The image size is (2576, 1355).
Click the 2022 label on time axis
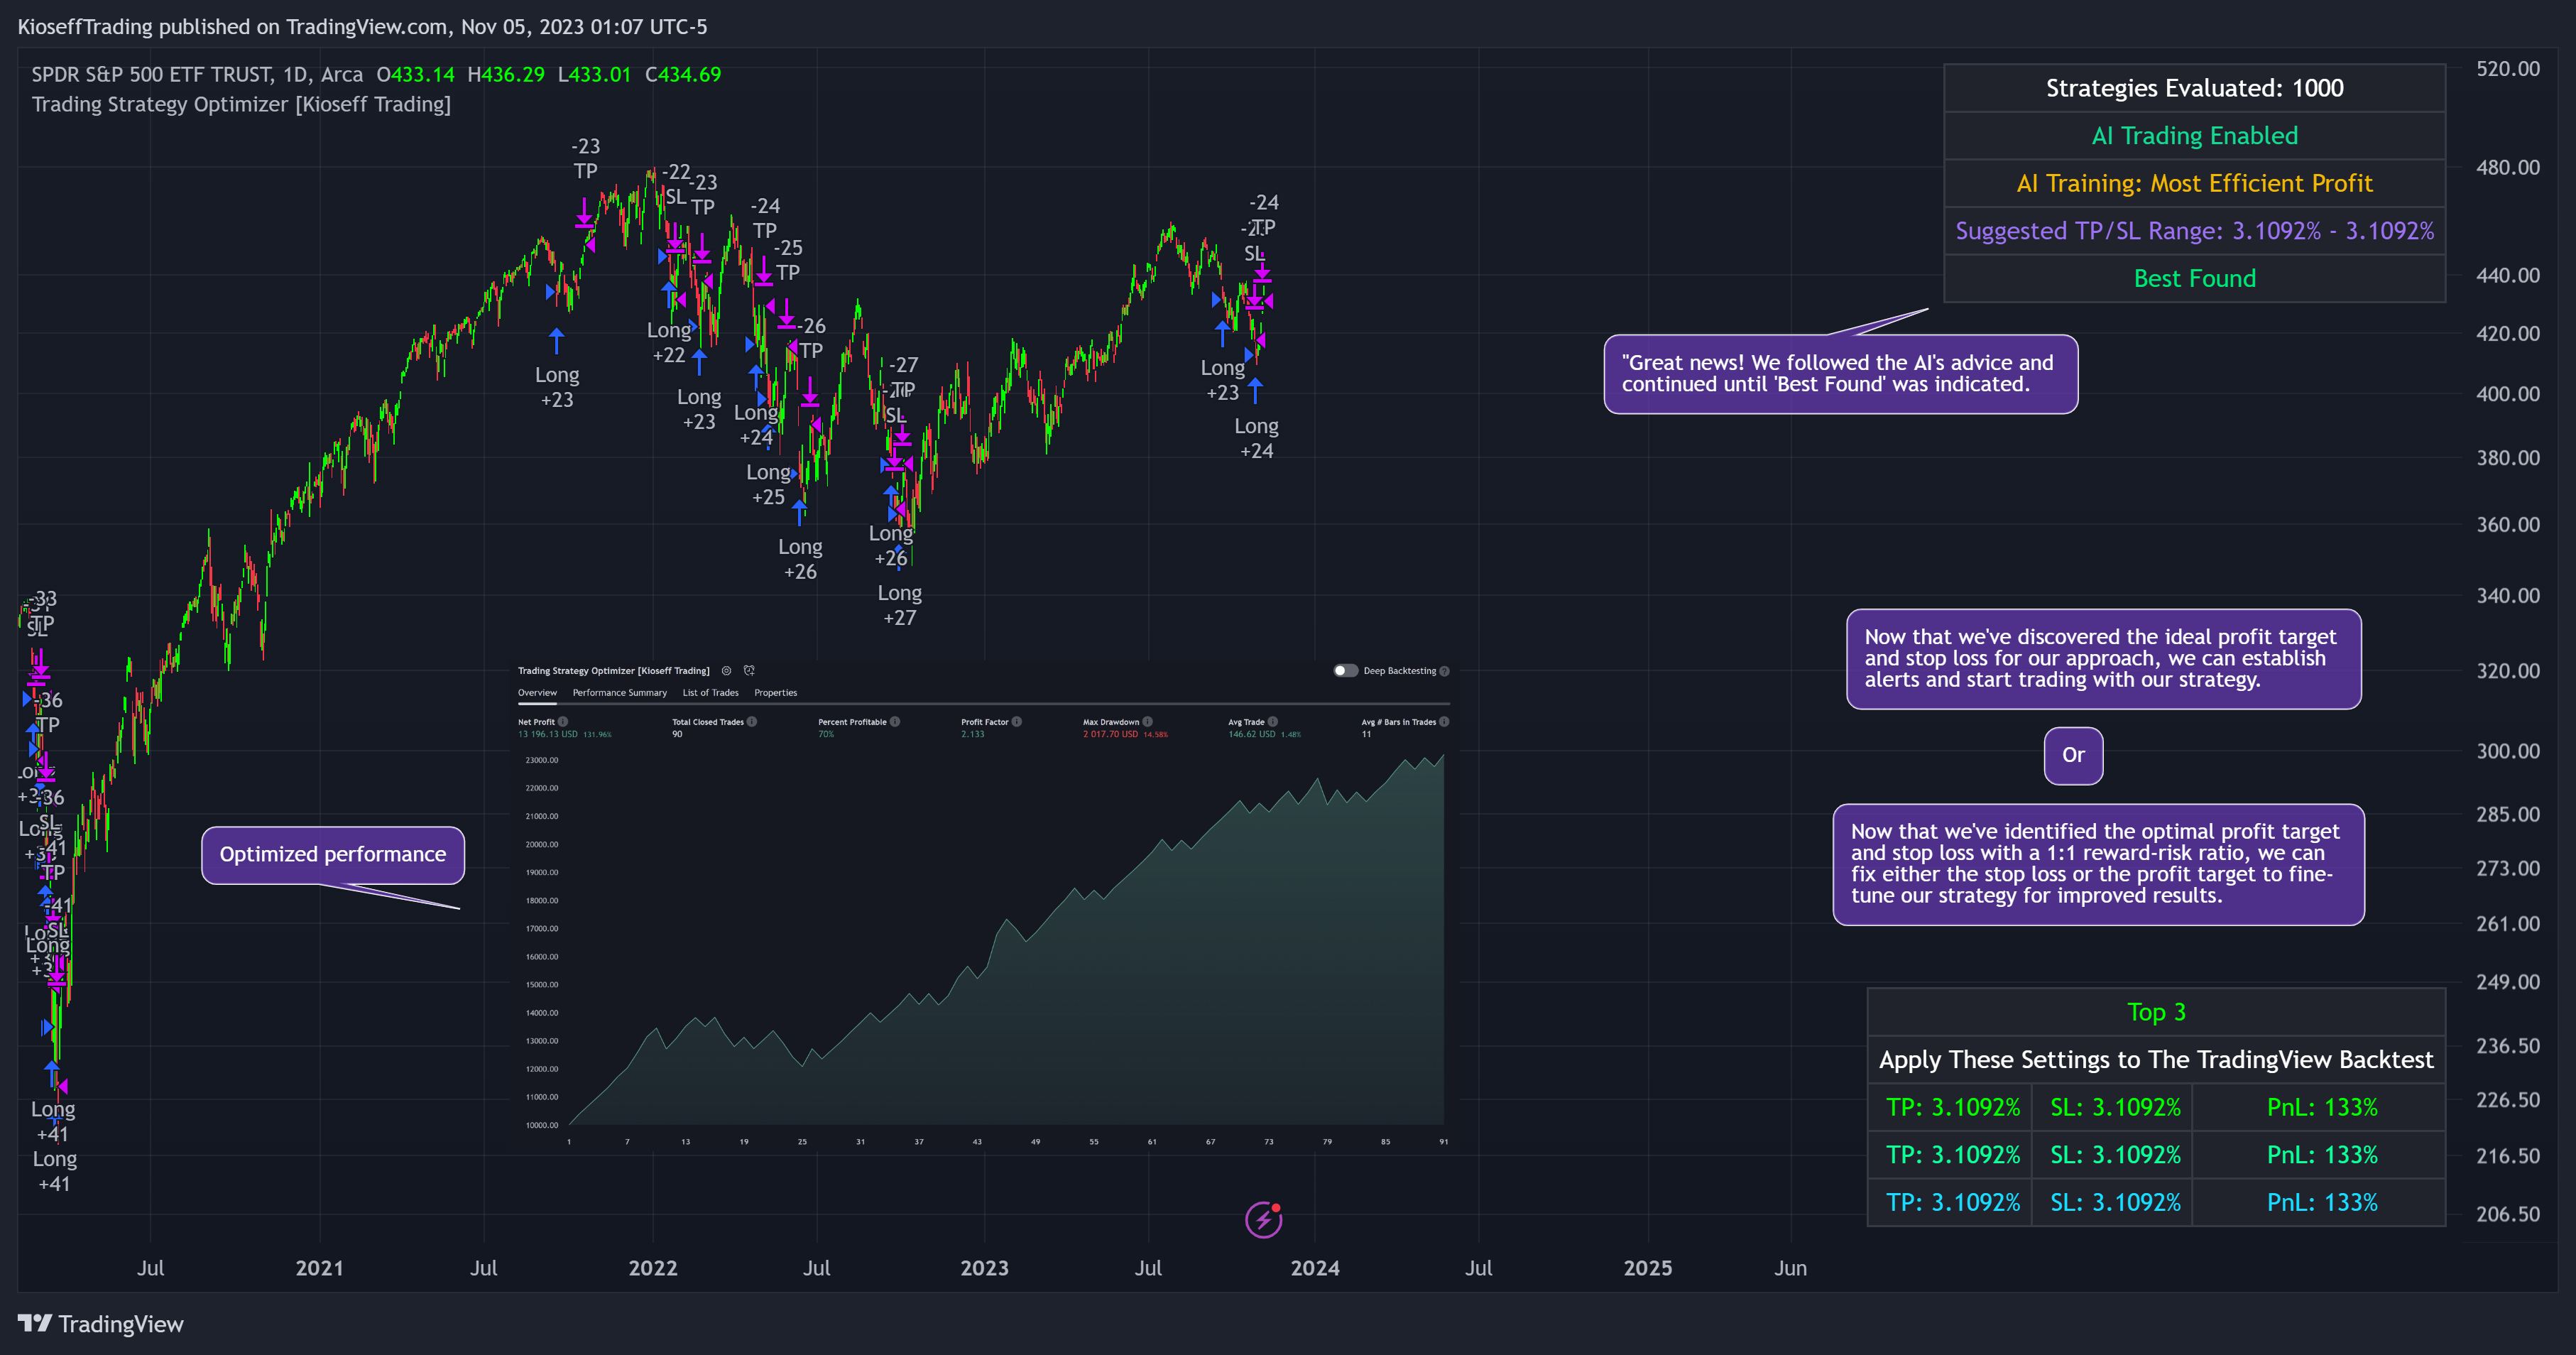[653, 1268]
